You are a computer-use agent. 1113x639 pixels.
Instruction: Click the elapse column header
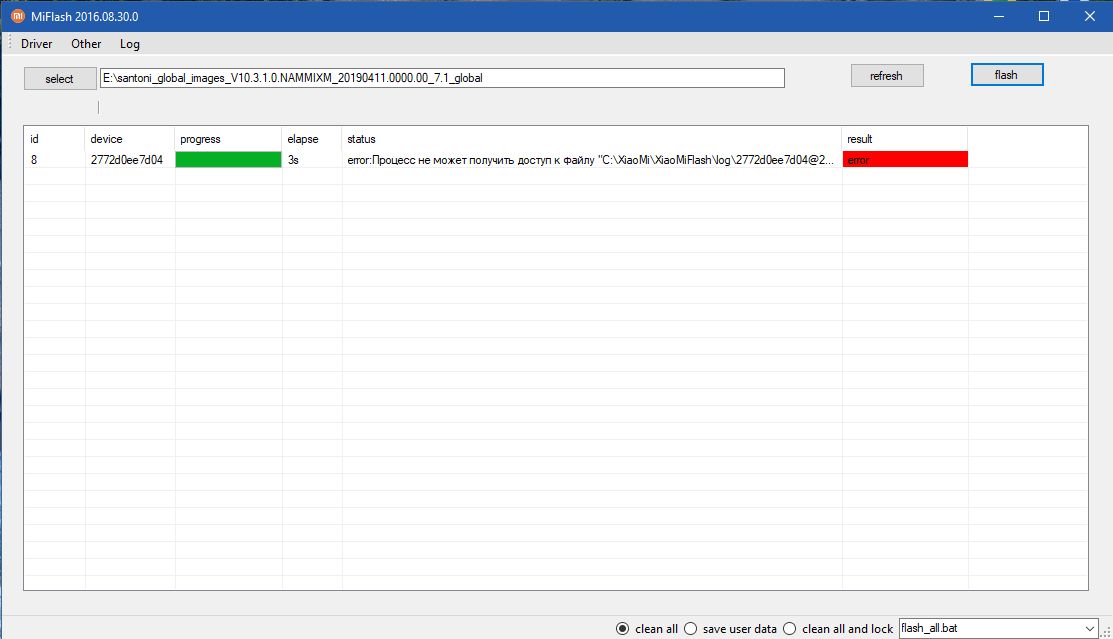point(312,139)
